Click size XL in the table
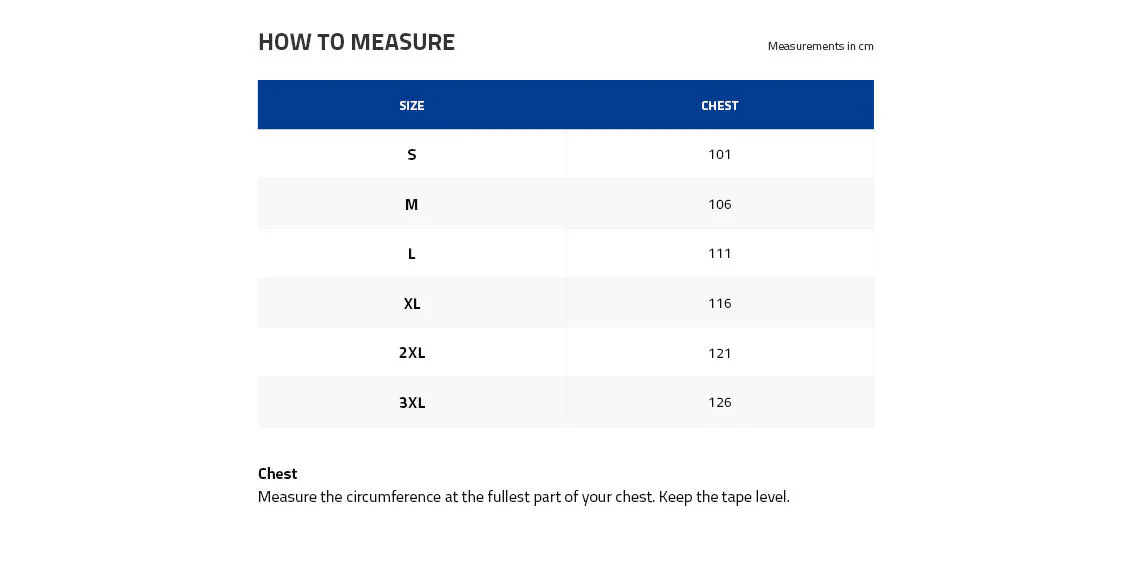 point(412,303)
